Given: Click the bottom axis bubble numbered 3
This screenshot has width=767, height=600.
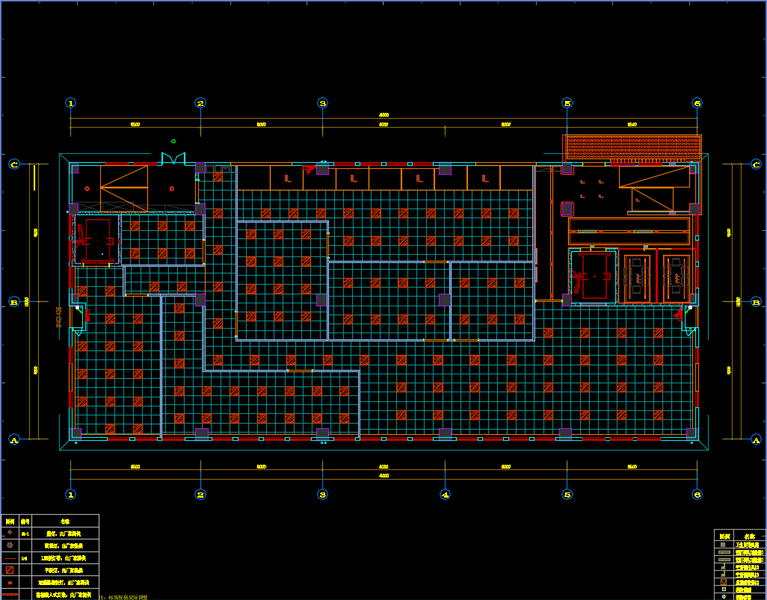Looking at the screenshot, I should coord(322,494).
